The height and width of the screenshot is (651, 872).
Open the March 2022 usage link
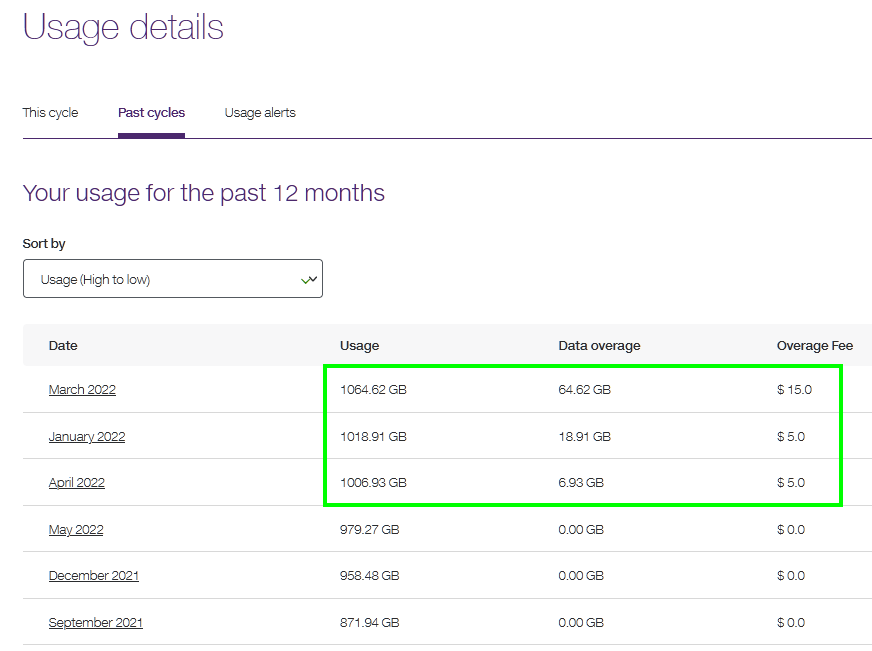tap(82, 390)
